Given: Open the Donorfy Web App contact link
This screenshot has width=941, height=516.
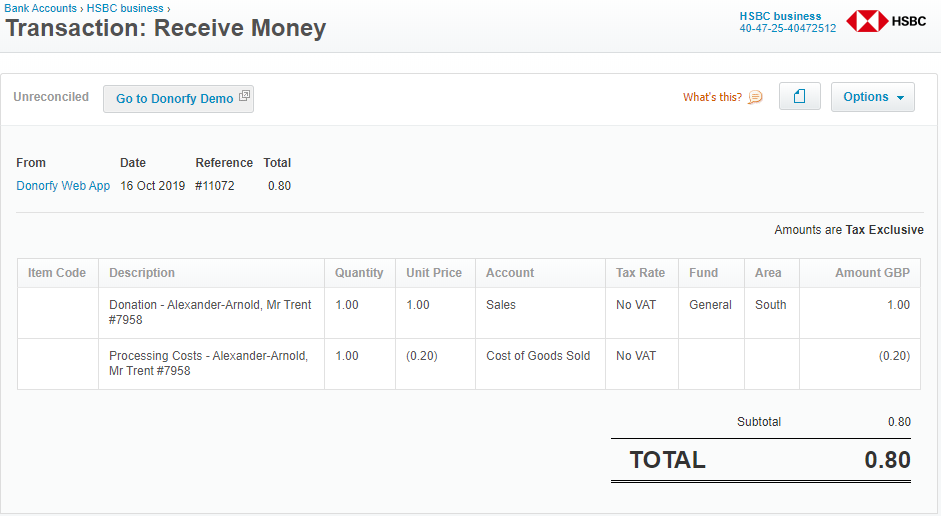Looking at the screenshot, I should [63, 186].
